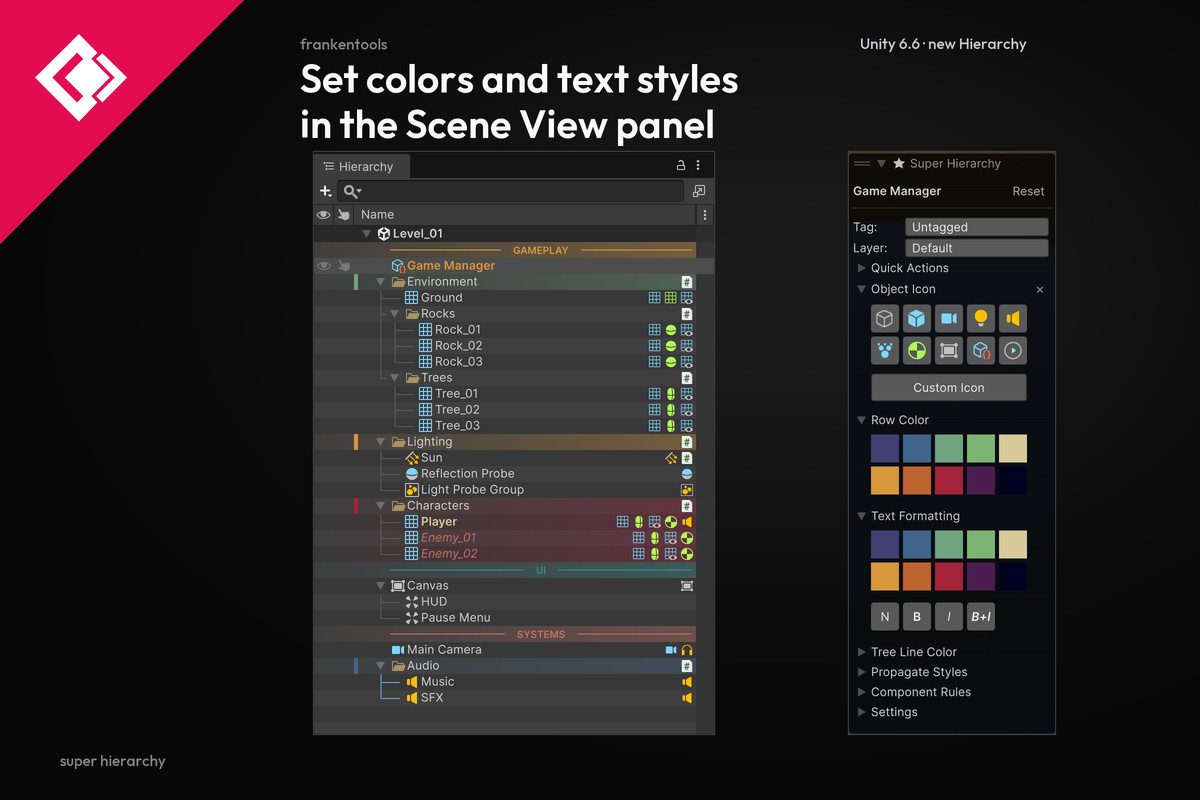Open the column header three-dot menu
Image resolution: width=1200 pixels, height=800 pixels.
coord(705,215)
